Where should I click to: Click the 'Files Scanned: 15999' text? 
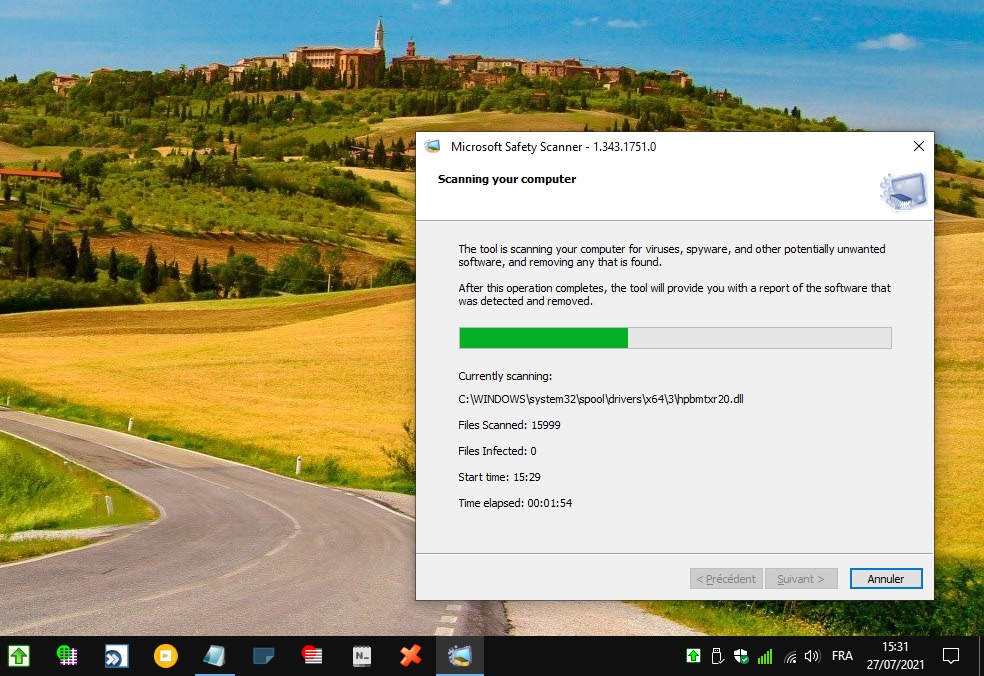tap(509, 425)
